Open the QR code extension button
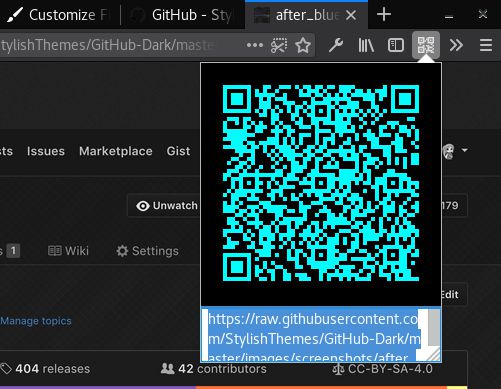 coord(426,45)
